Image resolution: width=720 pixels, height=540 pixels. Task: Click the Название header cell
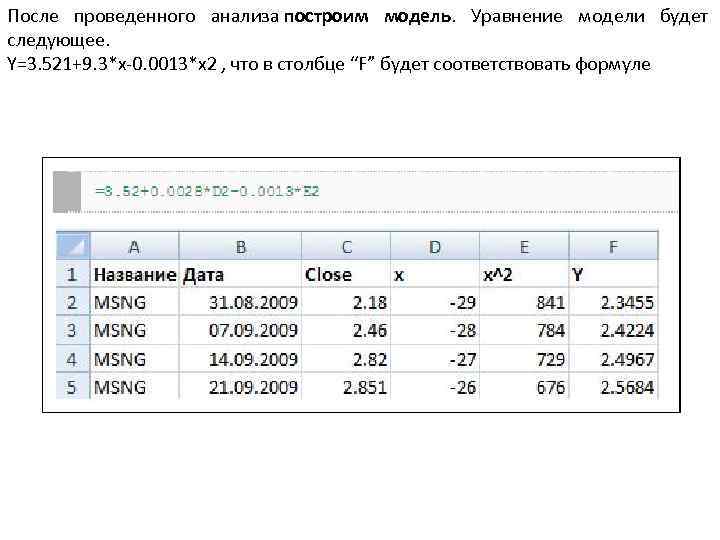pos(134,275)
